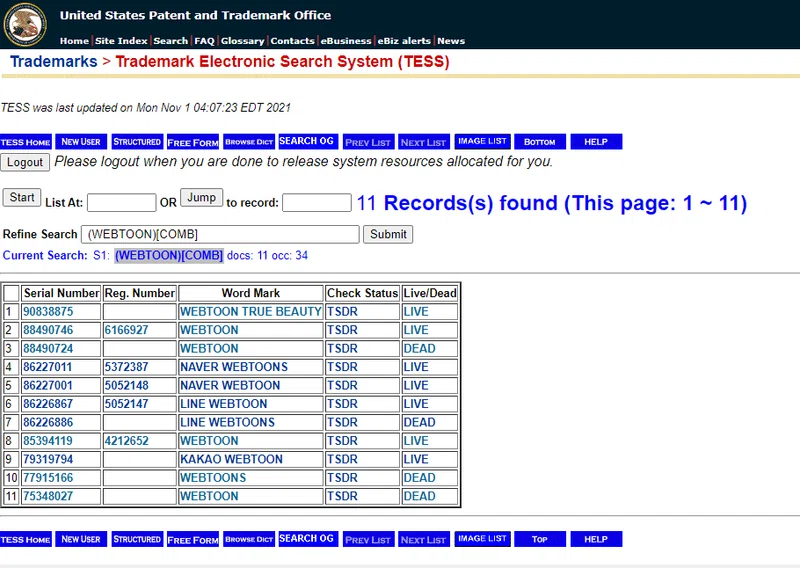This screenshot has width=800, height=568.
Task: Focus the Refine Search text box
Action: click(x=220, y=234)
